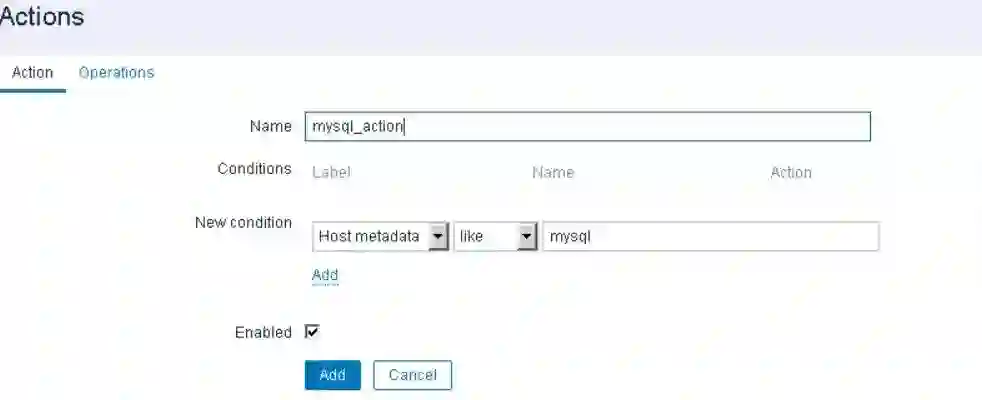The image size is (982, 400).
Task: Click the "Enabled" label text
Action: tap(263, 332)
